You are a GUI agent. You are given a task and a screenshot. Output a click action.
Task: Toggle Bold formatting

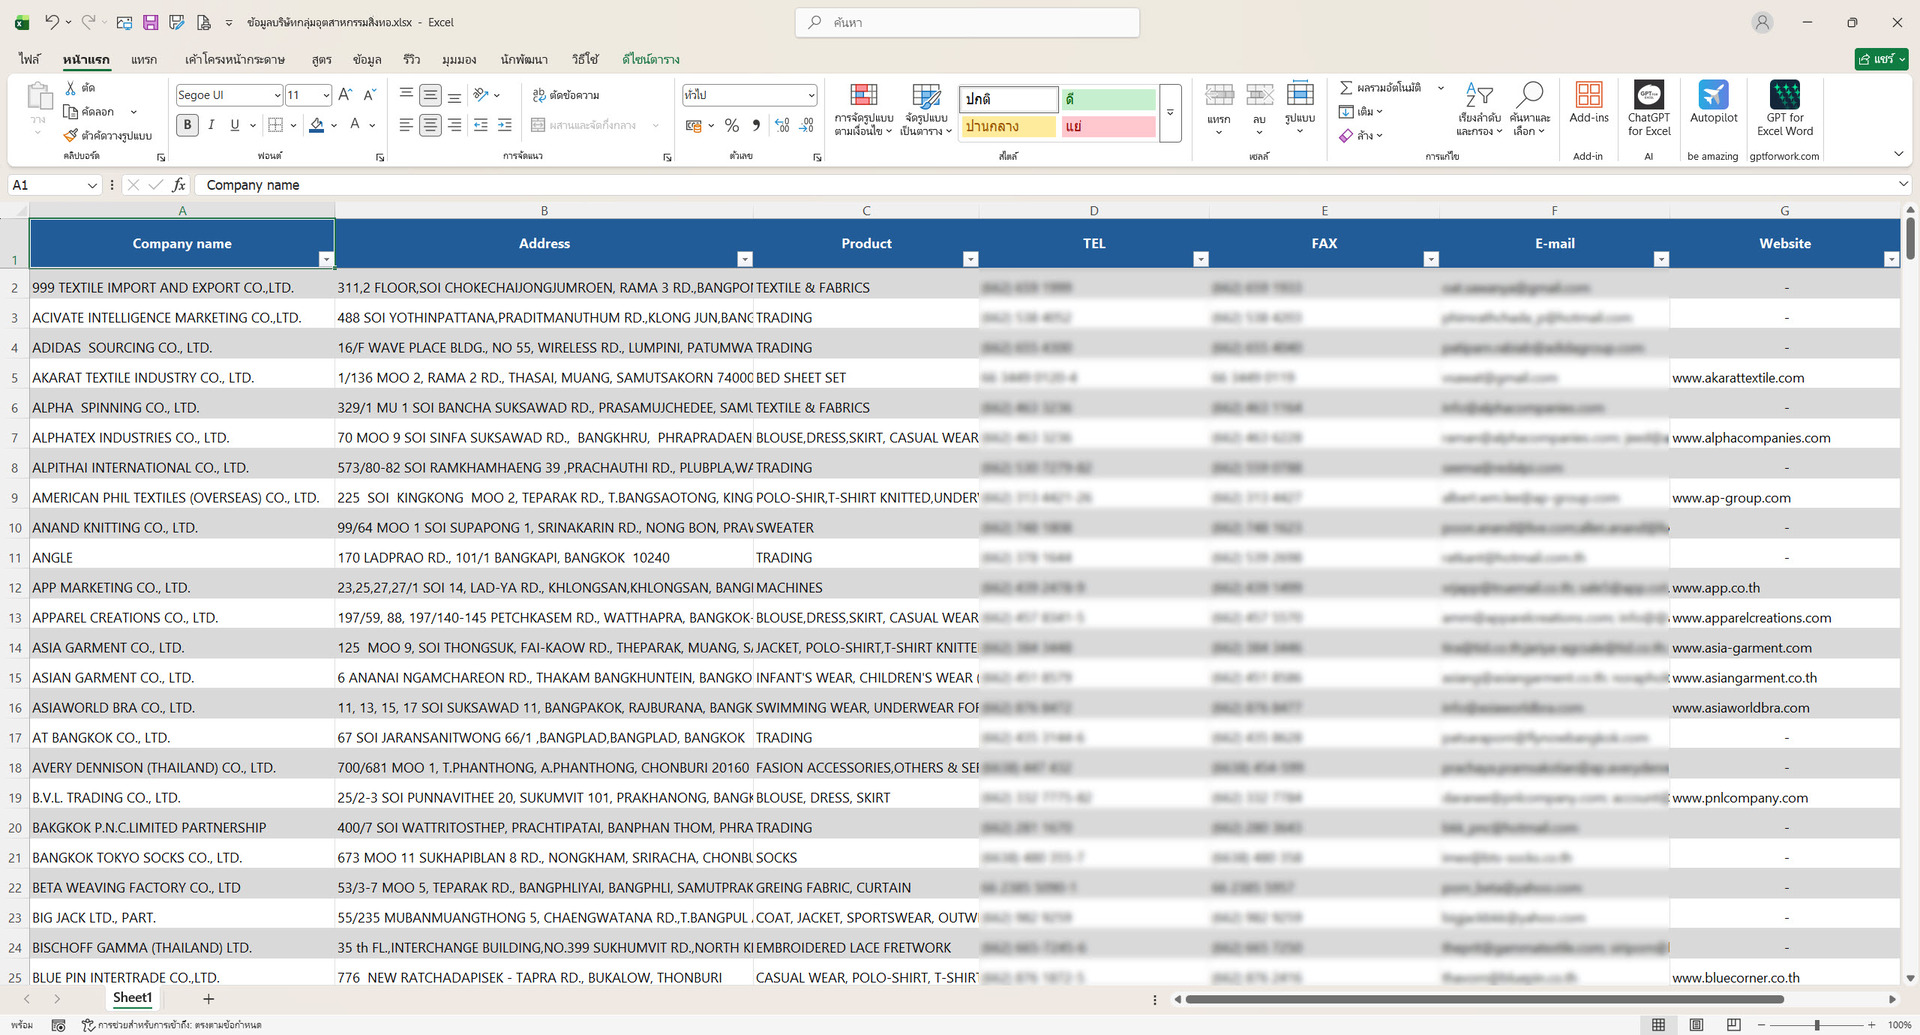(187, 125)
